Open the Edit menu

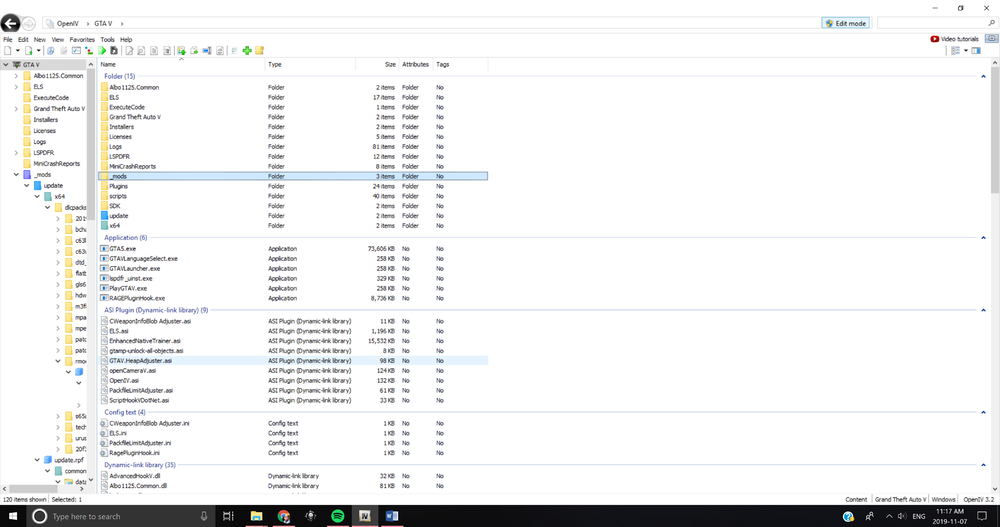tap(23, 40)
